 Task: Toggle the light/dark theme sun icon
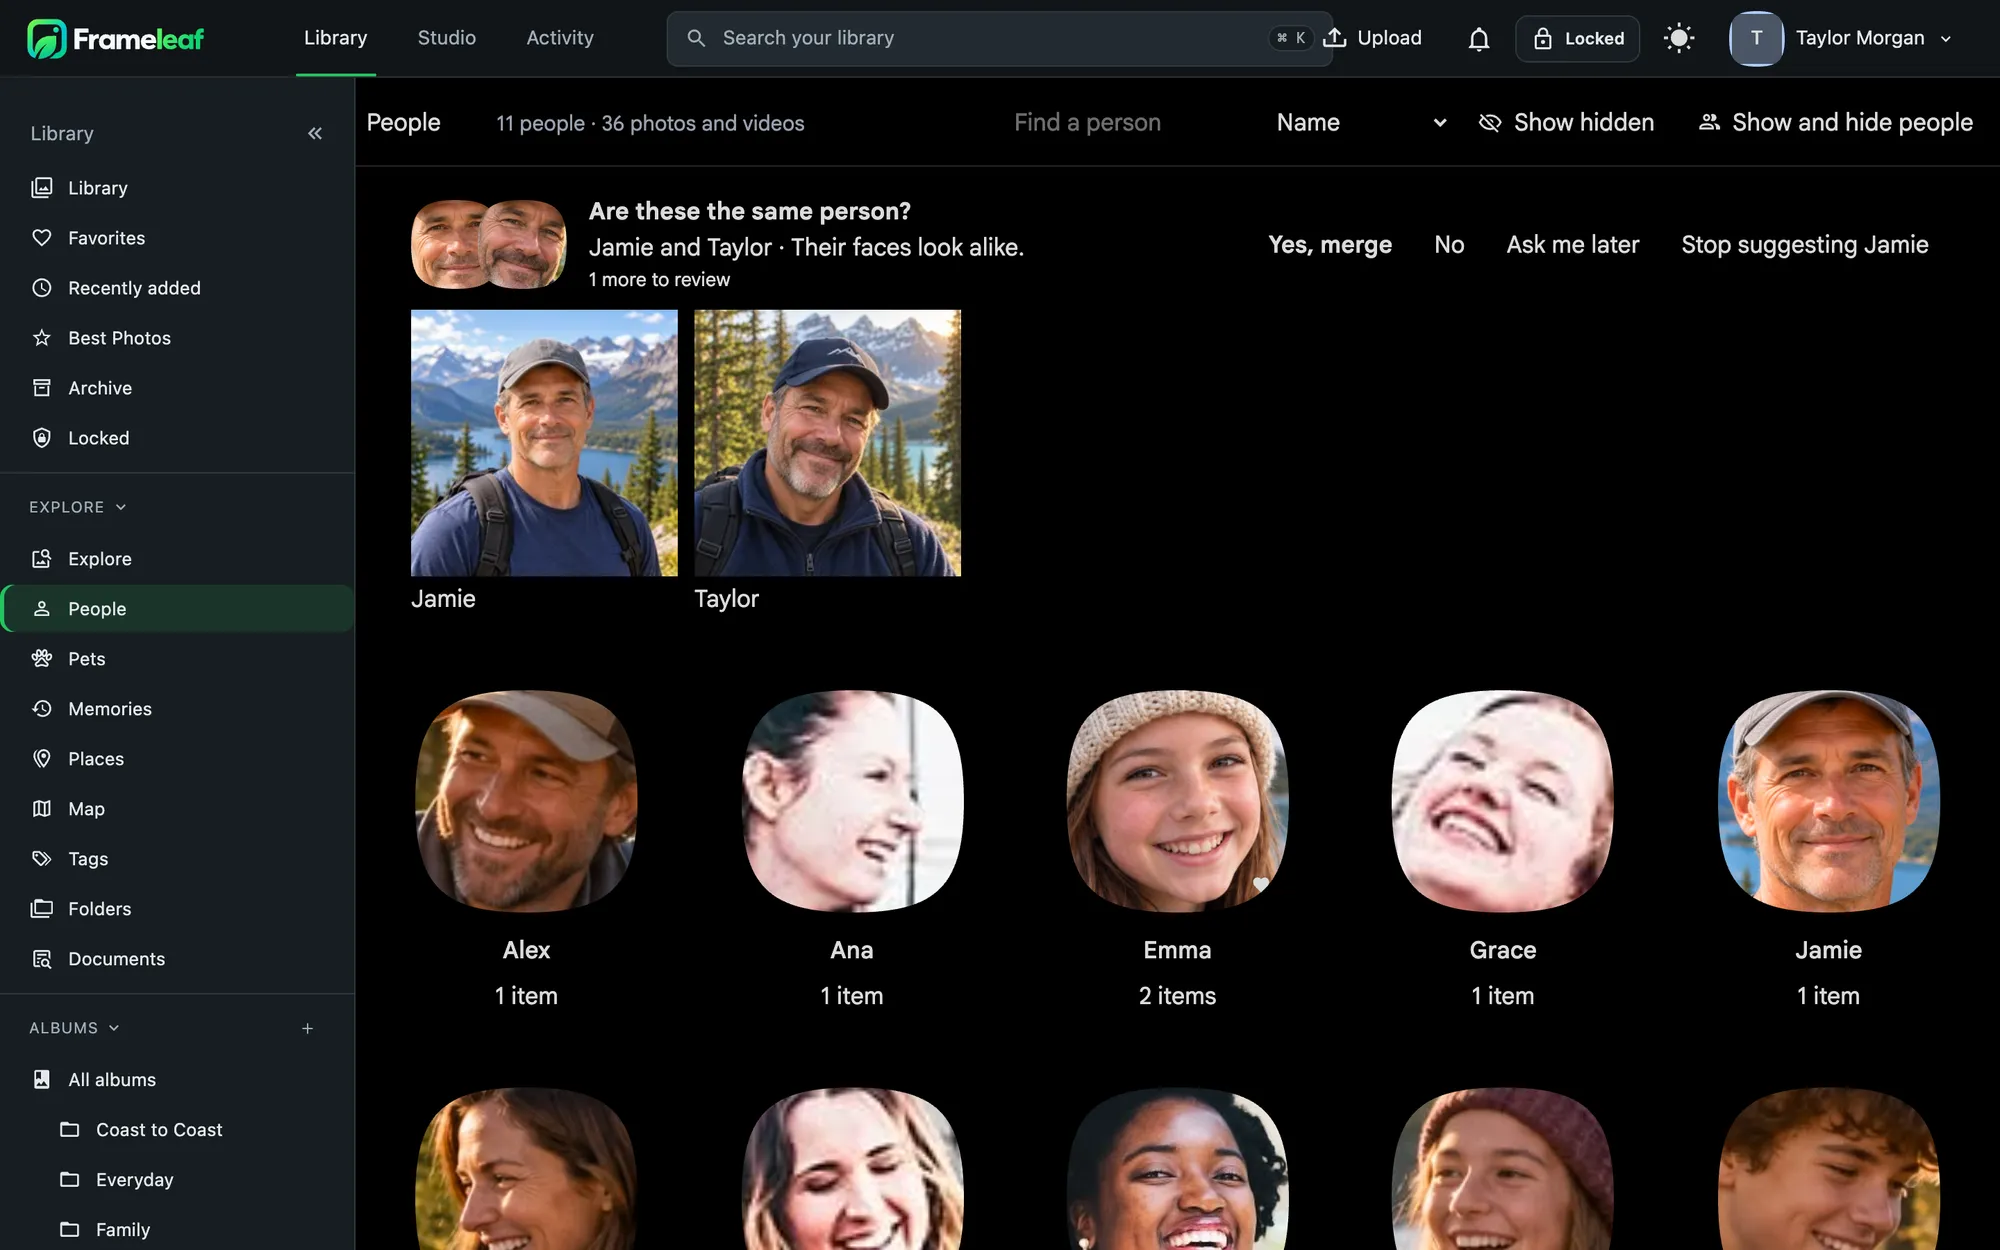click(1679, 39)
